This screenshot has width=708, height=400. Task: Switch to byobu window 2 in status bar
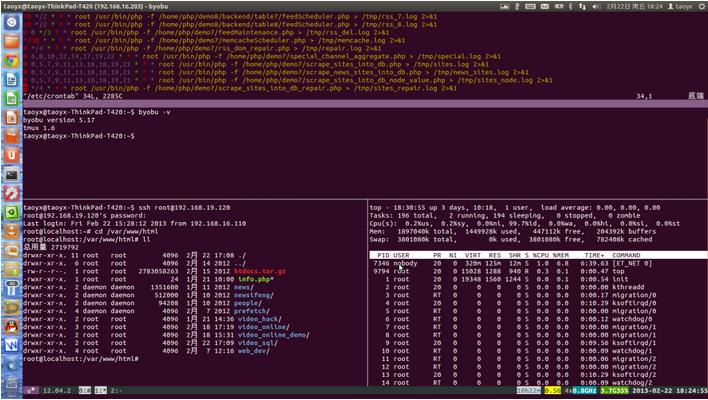(117, 390)
